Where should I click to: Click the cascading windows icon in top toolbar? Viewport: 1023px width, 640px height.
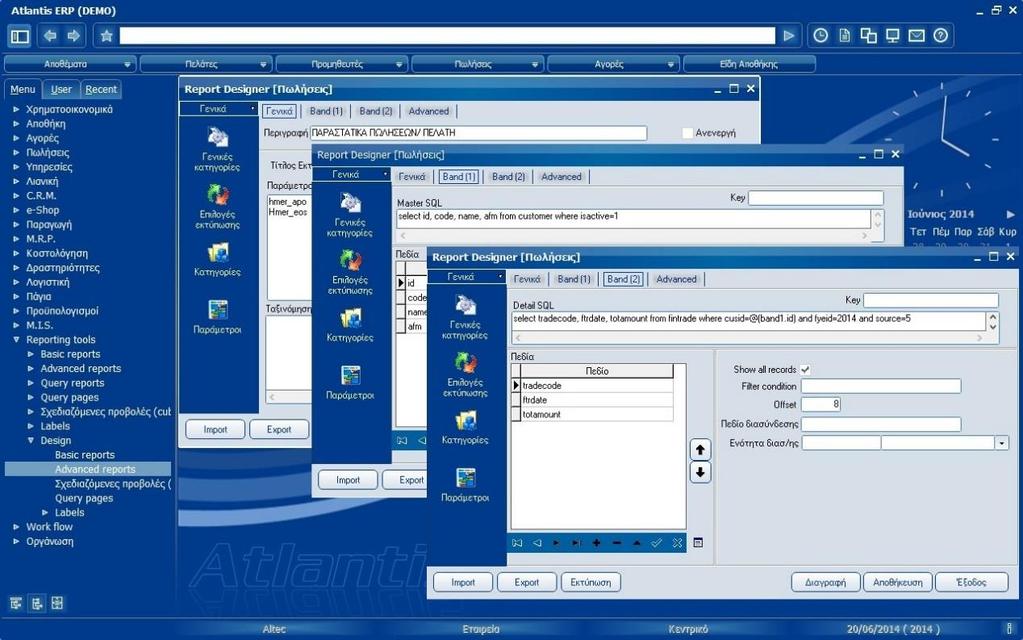click(x=868, y=36)
